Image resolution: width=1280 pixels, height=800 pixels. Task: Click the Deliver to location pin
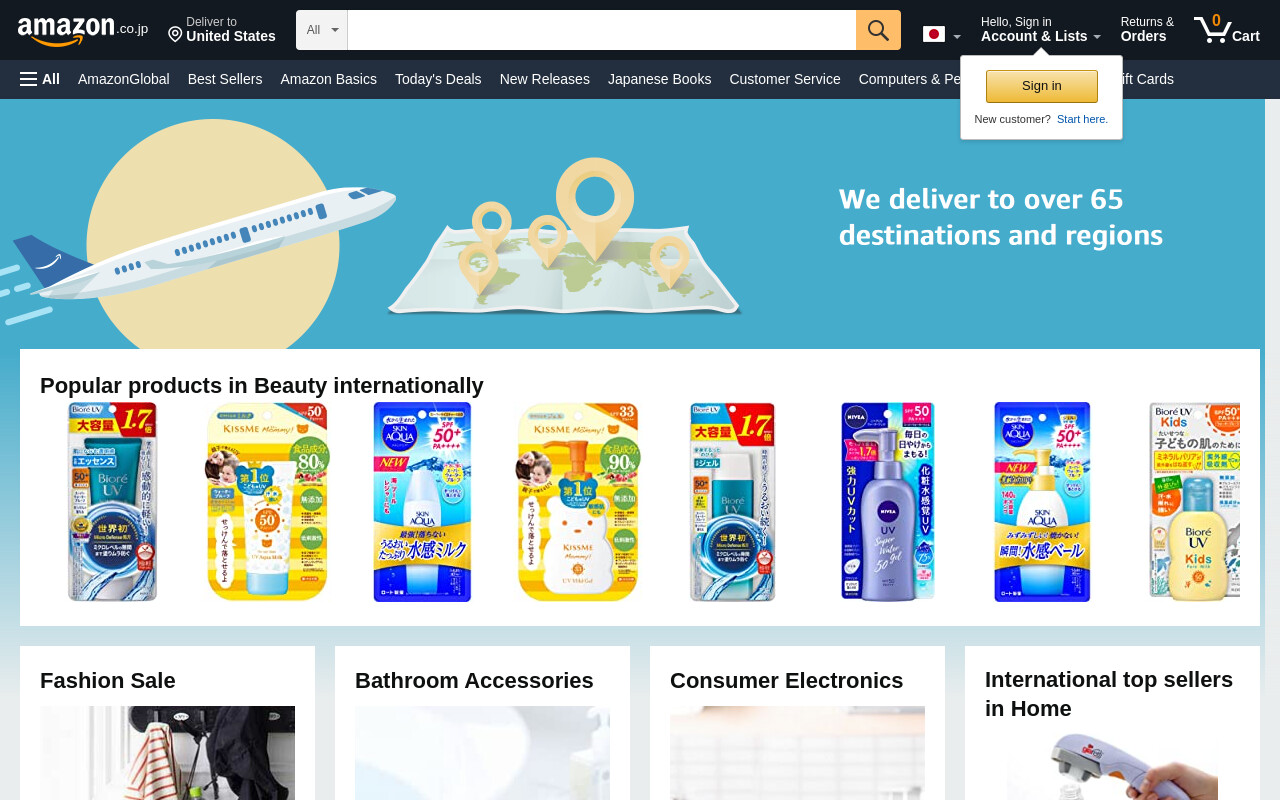[x=175, y=35]
